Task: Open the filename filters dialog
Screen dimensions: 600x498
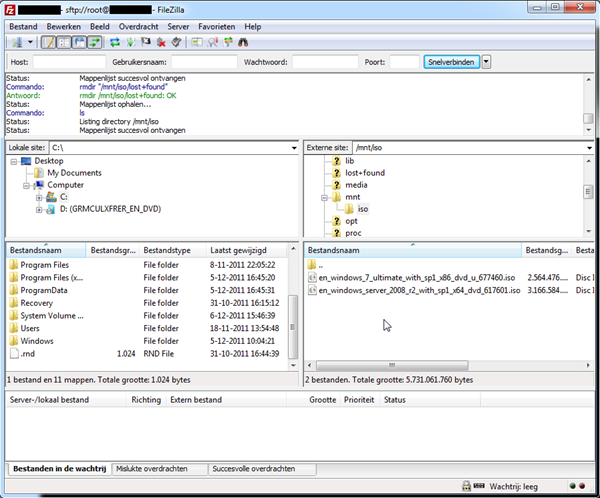Action: [197, 42]
